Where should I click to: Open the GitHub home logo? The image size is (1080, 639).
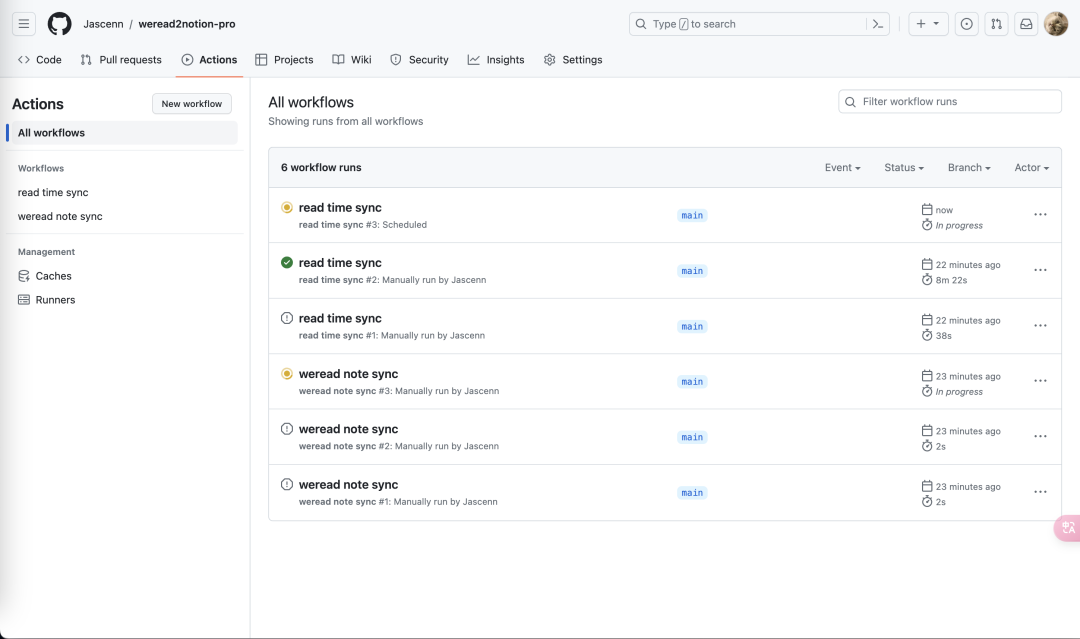pos(60,24)
